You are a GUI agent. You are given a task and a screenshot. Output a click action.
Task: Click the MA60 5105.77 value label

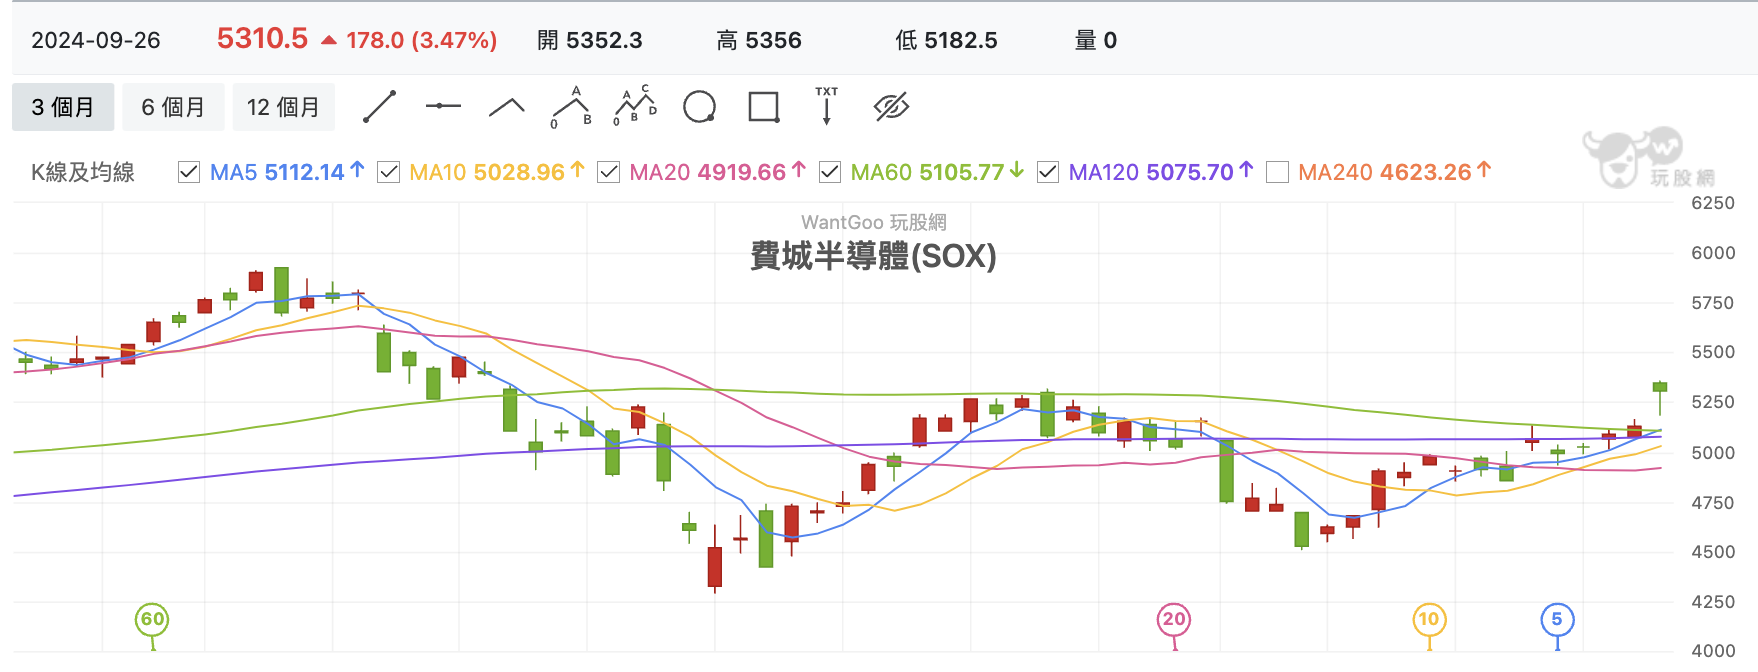tap(937, 172)
